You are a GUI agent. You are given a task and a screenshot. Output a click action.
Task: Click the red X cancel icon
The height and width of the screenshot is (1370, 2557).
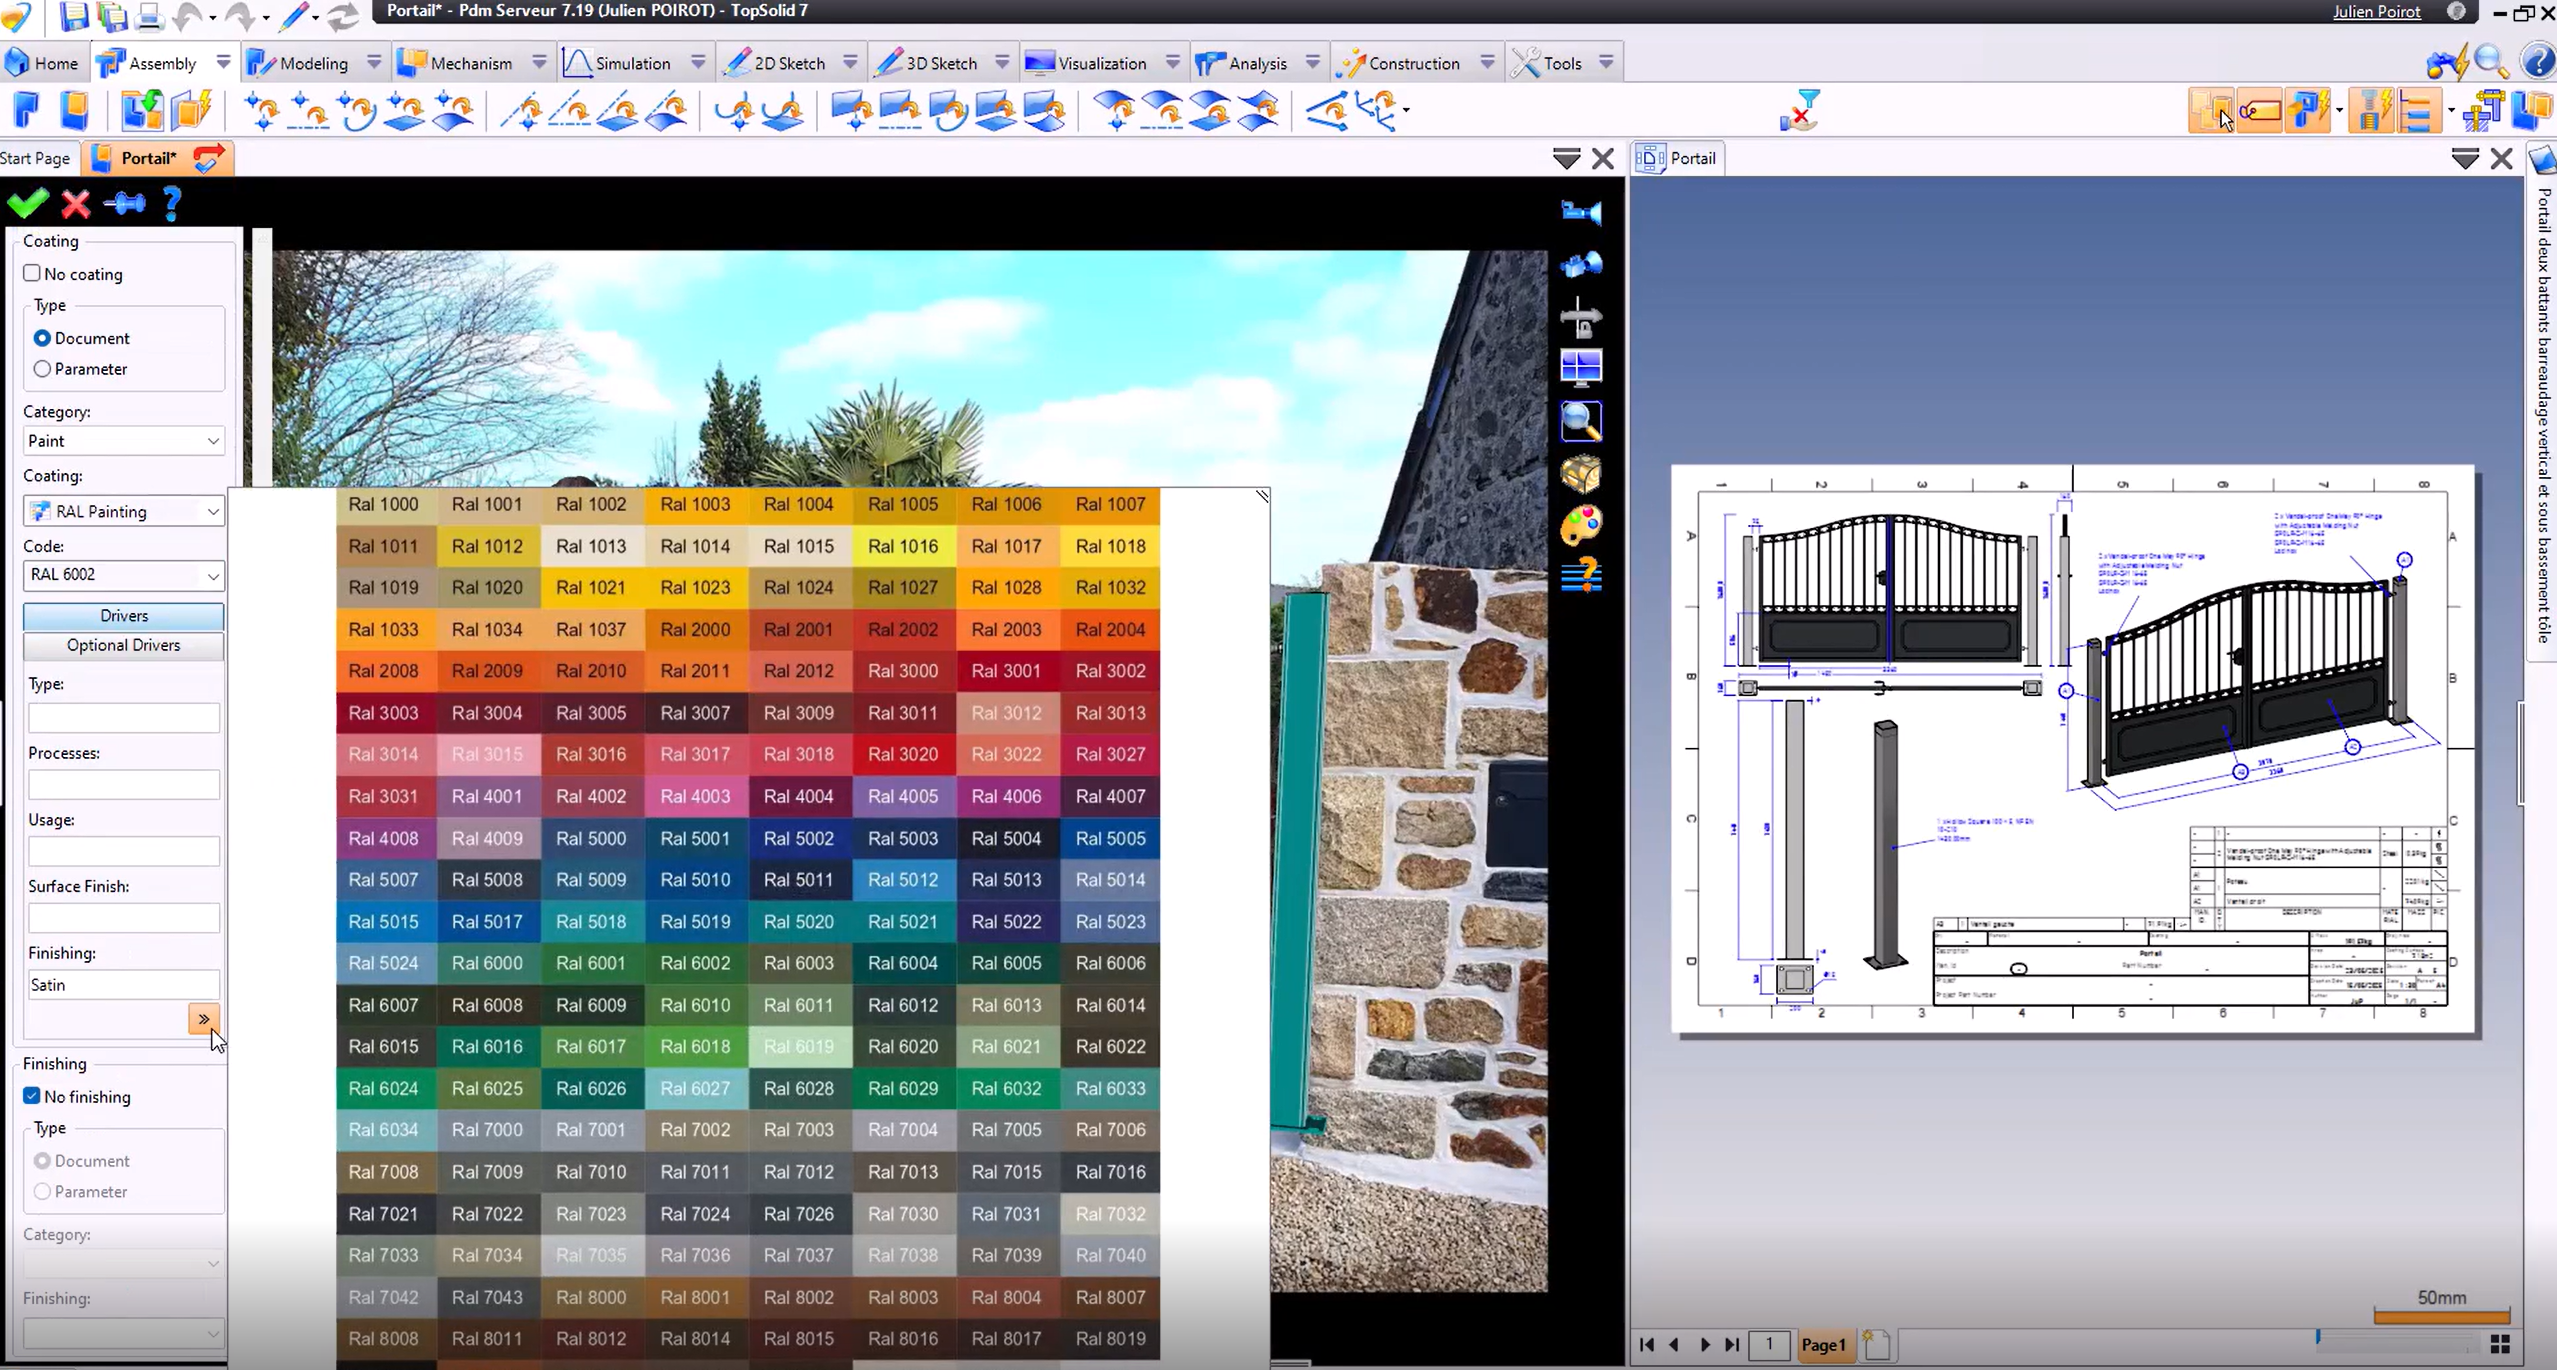[x=76, y=203]
